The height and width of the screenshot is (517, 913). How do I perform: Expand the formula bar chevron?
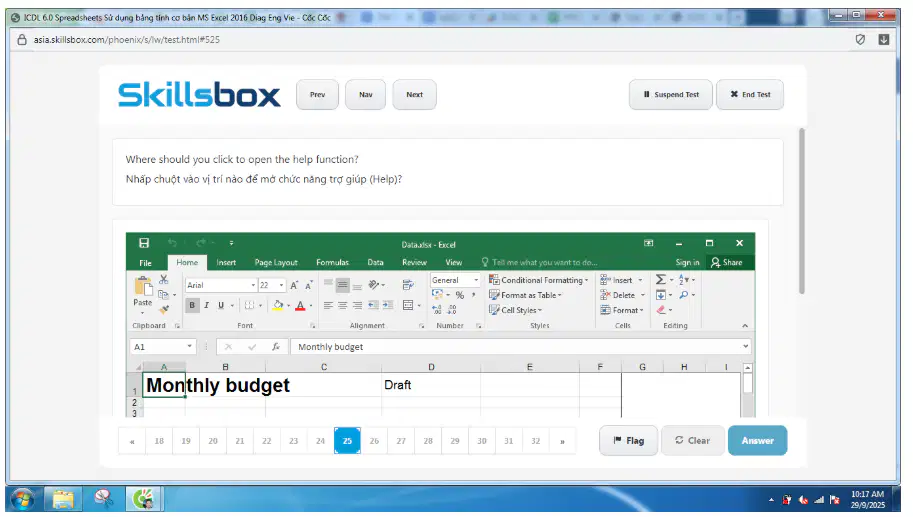tap(745, 346)
